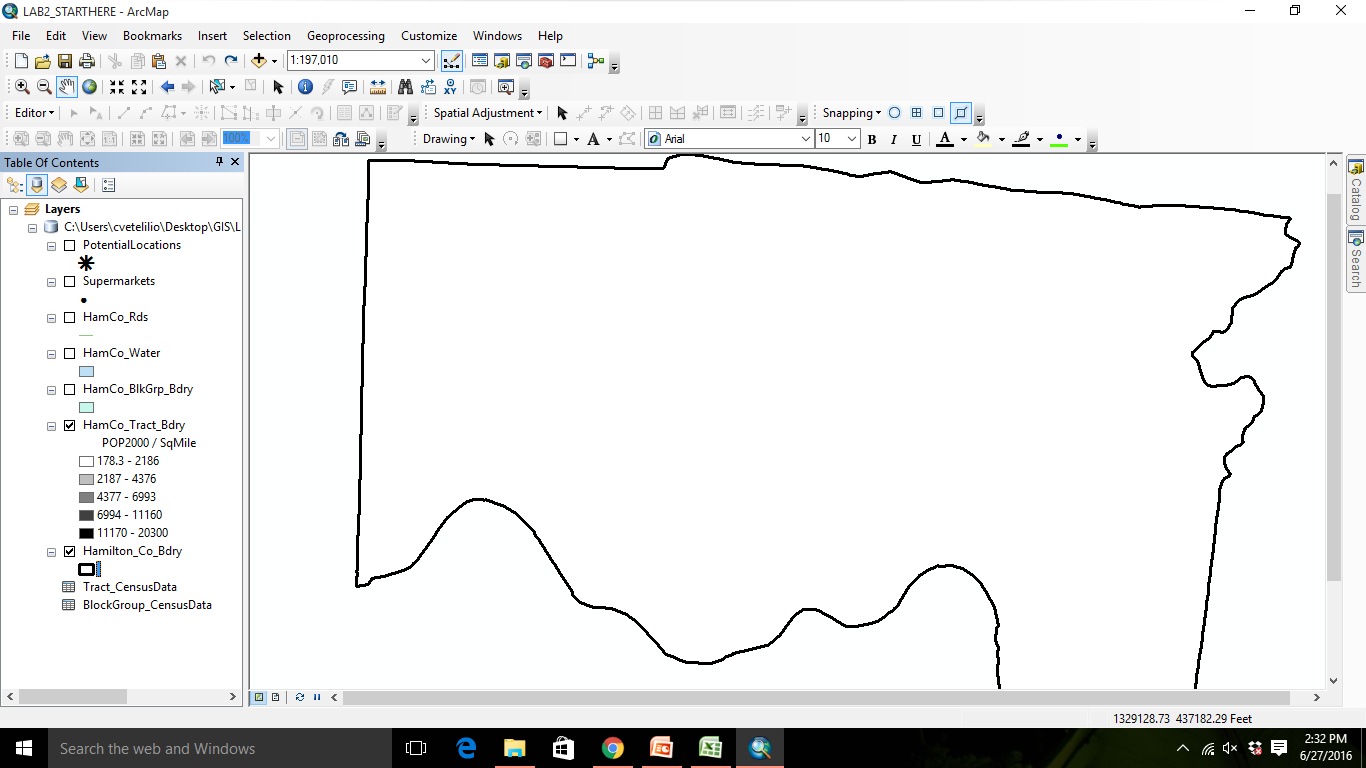Open the Windows menu
Viewport: 1366px width, 768px height.
pyautogui.click(x=497, y=36)
